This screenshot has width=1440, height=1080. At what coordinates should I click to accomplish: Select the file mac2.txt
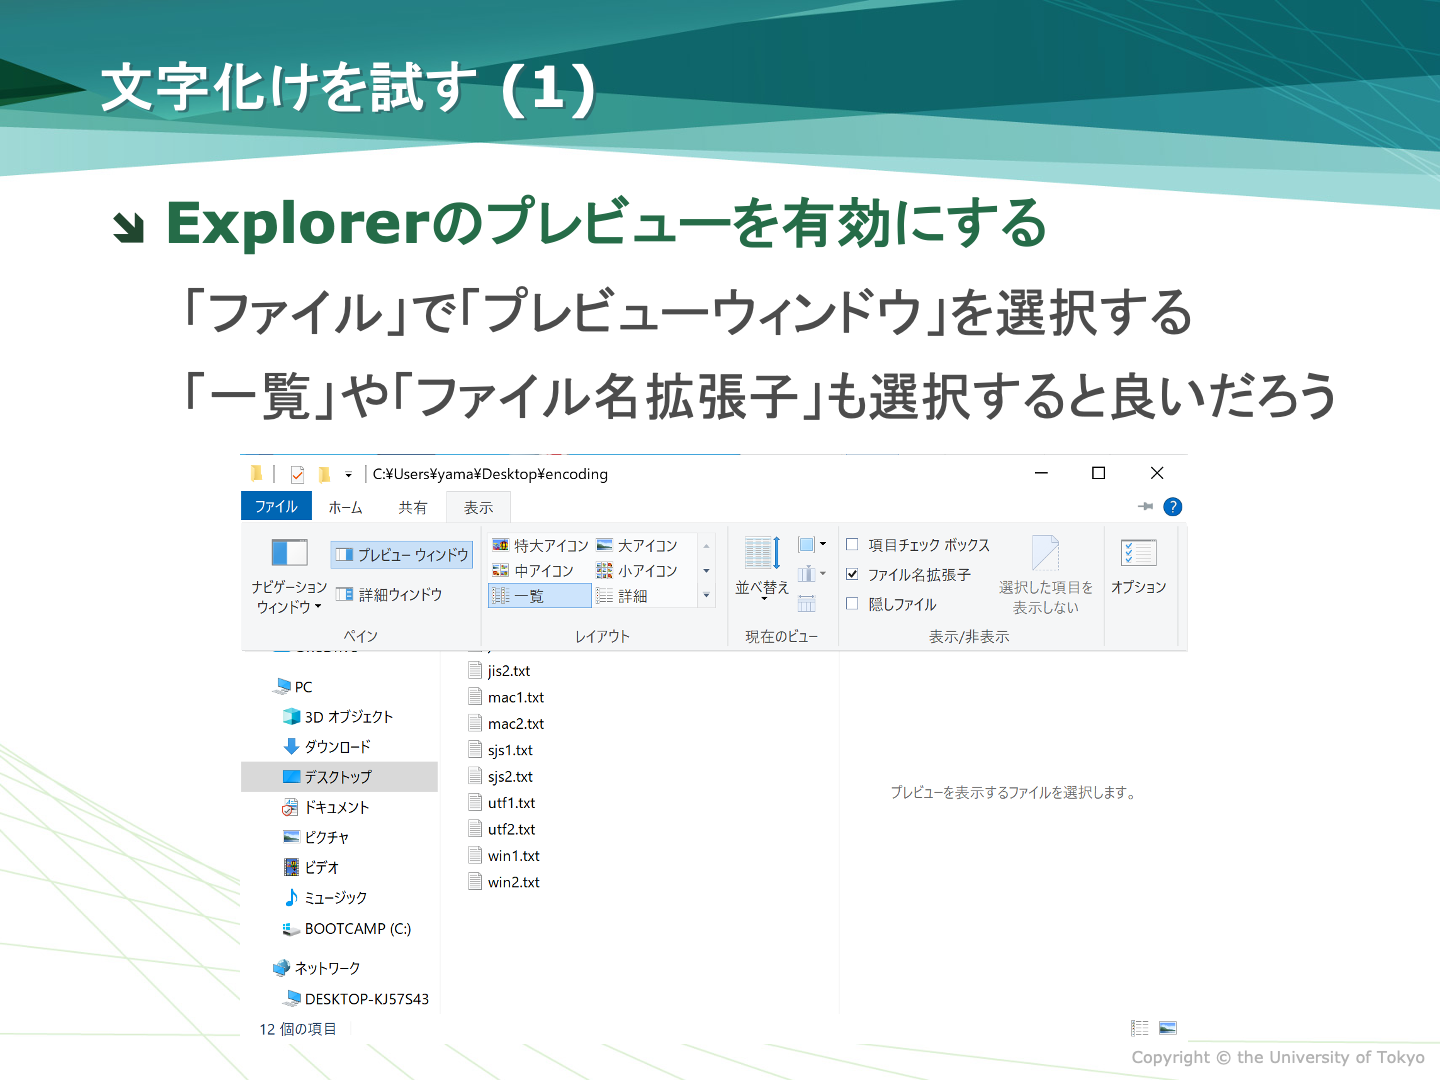(506, 724)
